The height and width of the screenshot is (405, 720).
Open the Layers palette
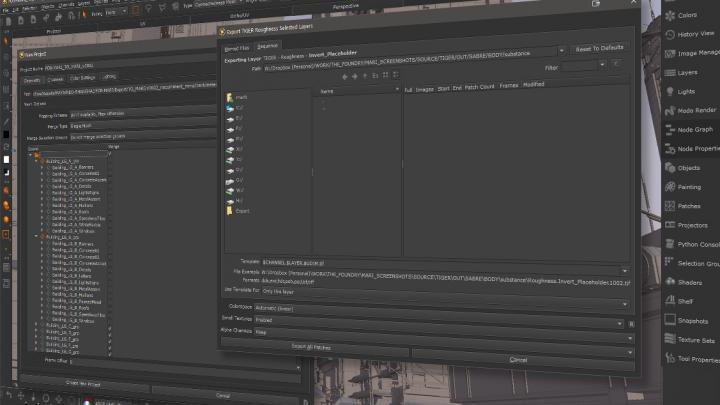tap(690, 72)
